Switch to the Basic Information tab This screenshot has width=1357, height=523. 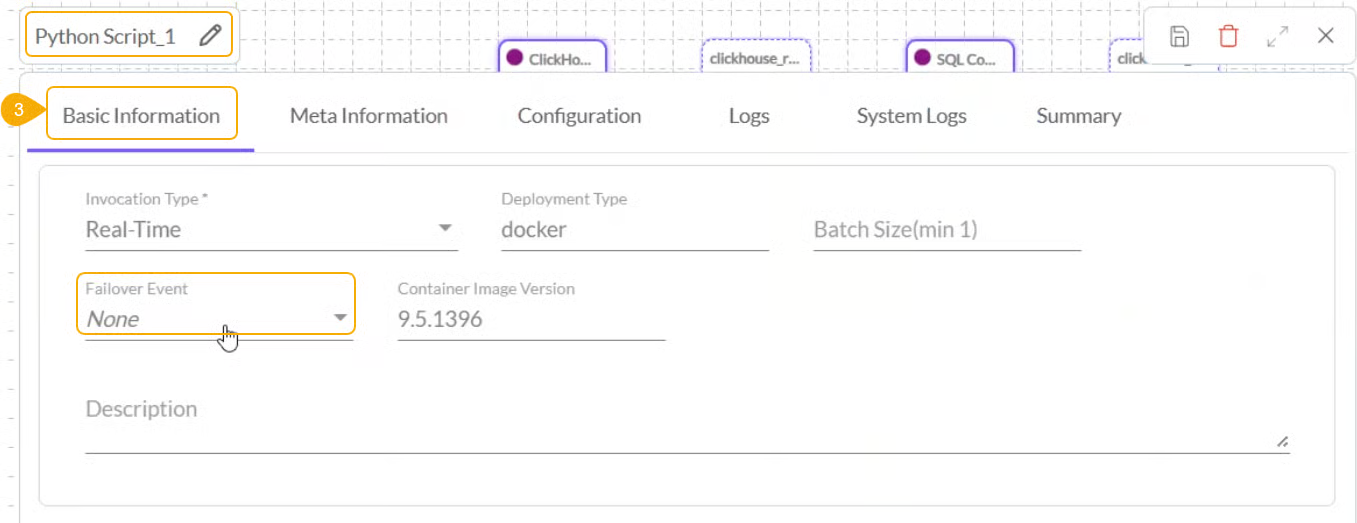pos(141,116)
